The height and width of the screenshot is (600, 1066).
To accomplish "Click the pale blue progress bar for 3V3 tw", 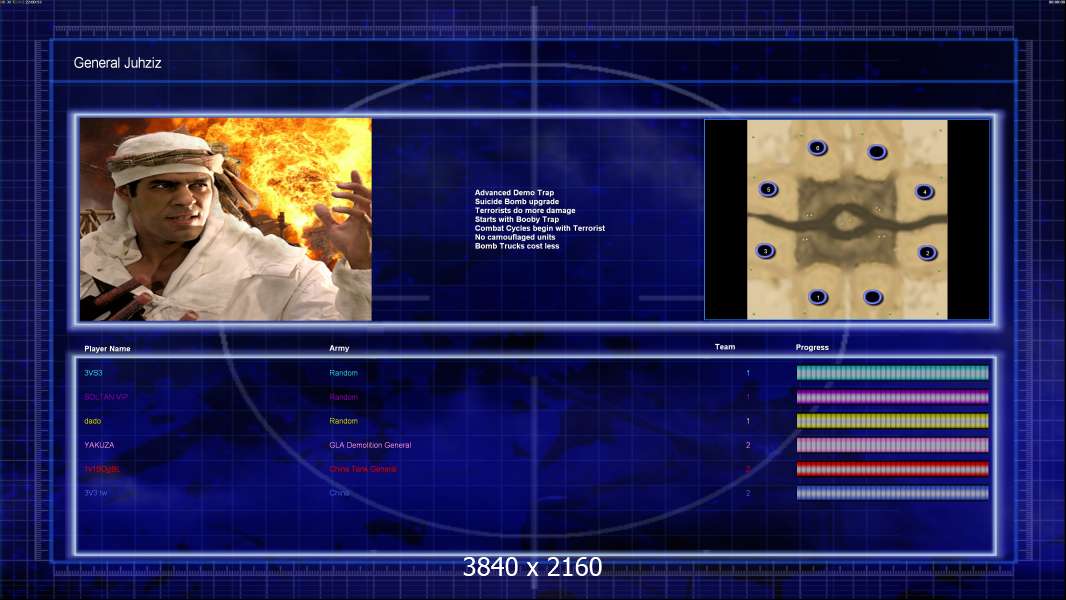I will point(892,493).
